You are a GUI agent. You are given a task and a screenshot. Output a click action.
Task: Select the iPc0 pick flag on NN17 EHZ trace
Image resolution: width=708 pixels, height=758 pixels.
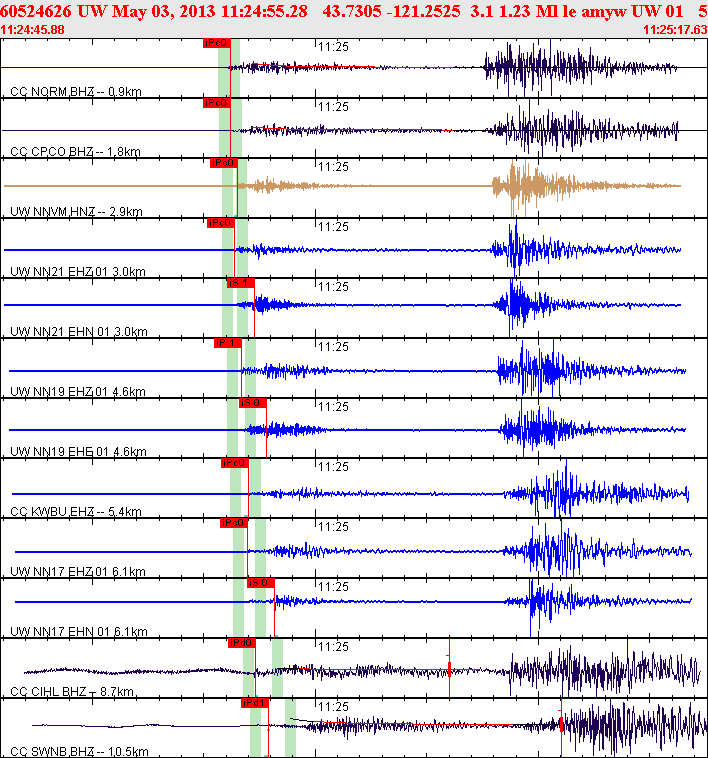click(234, 523)
